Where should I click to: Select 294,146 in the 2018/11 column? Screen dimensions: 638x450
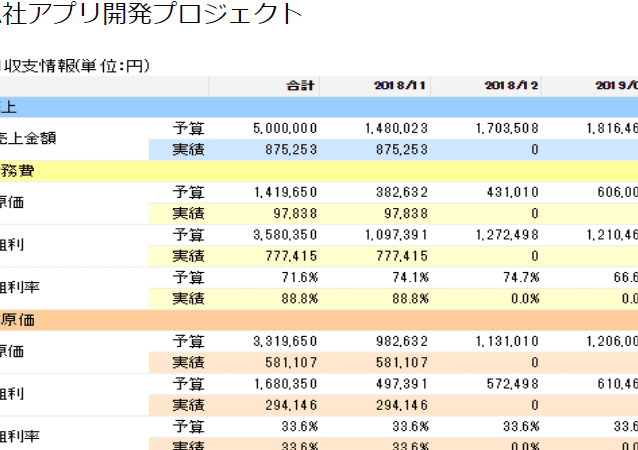(x=402, y=405)
